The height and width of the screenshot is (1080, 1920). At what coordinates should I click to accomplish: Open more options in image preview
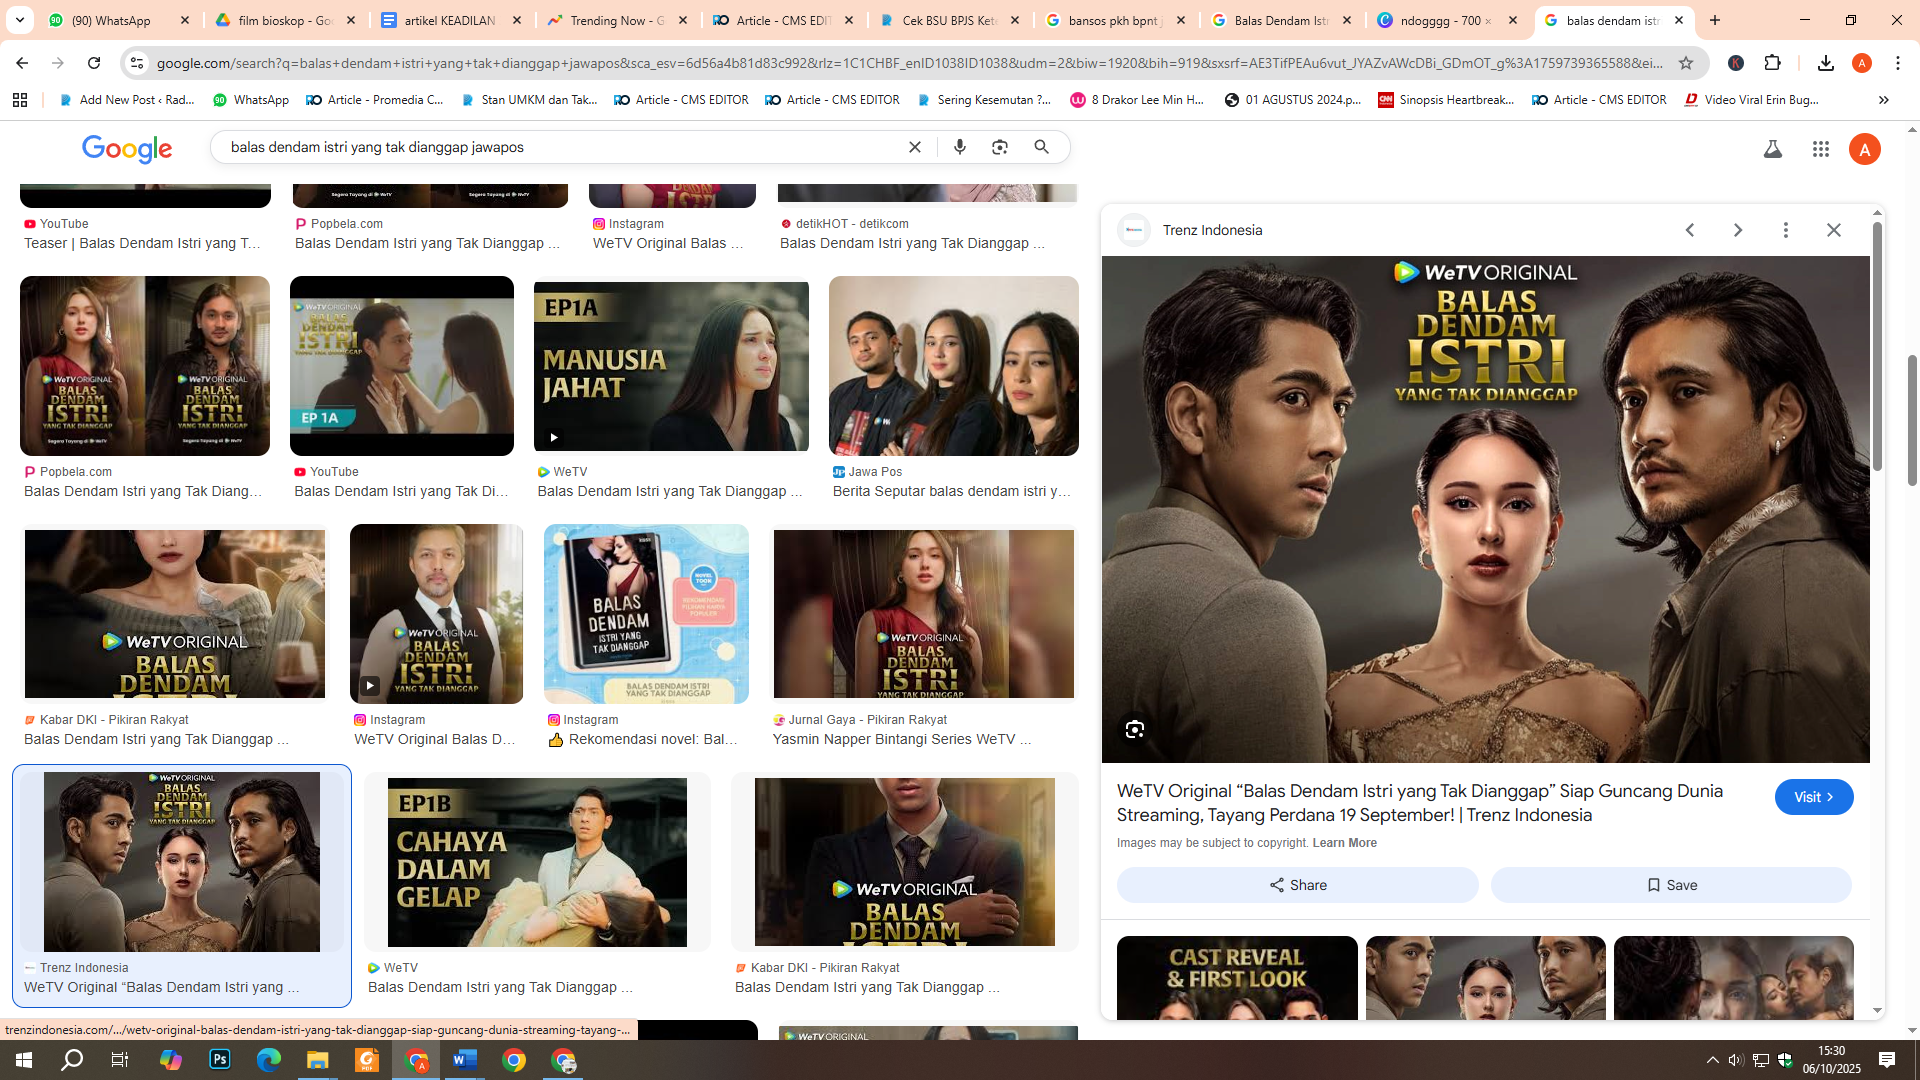click(1786, 230)
